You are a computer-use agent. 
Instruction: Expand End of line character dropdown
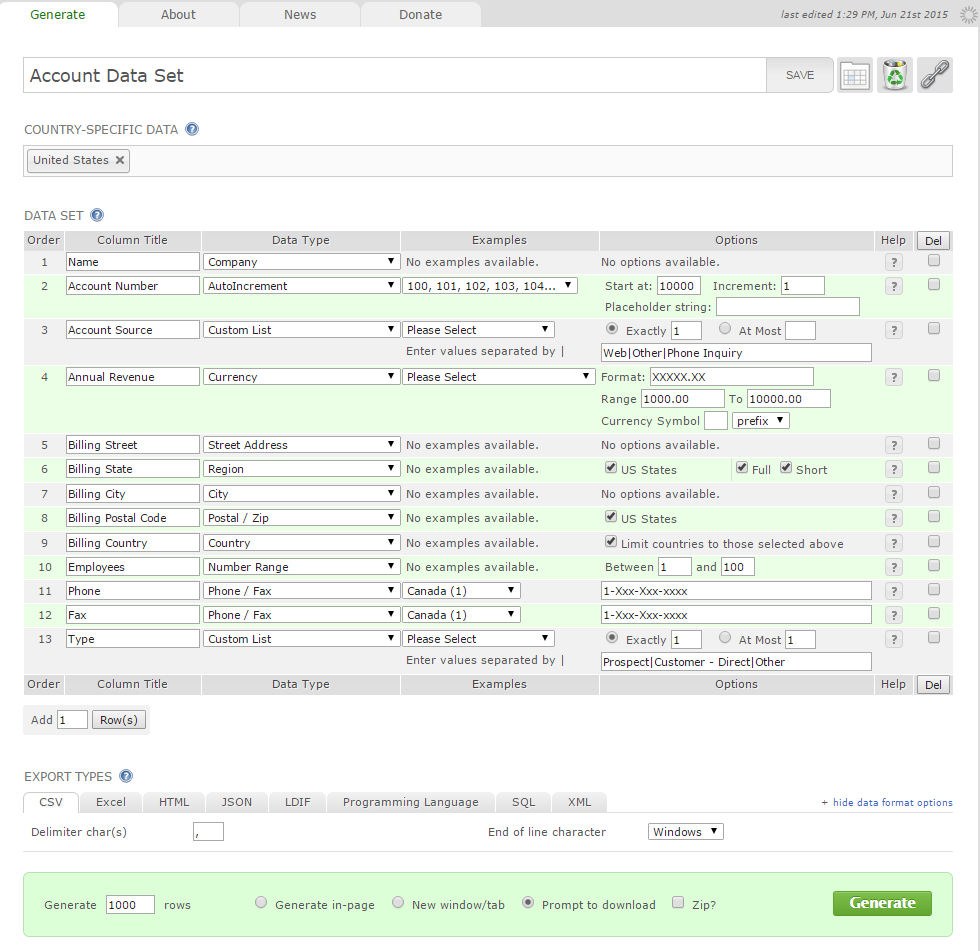(x=685, y=832)
